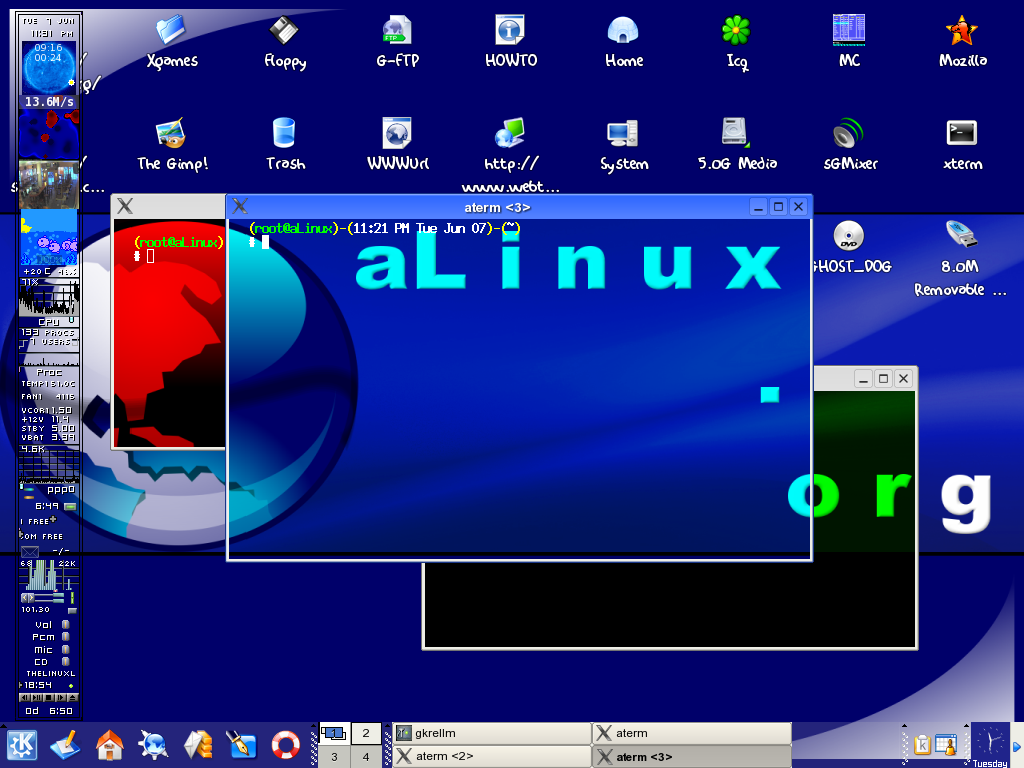This screenshot has width=1024, height=768.
Task: Click gkrellm stop button
Action: 49,697
